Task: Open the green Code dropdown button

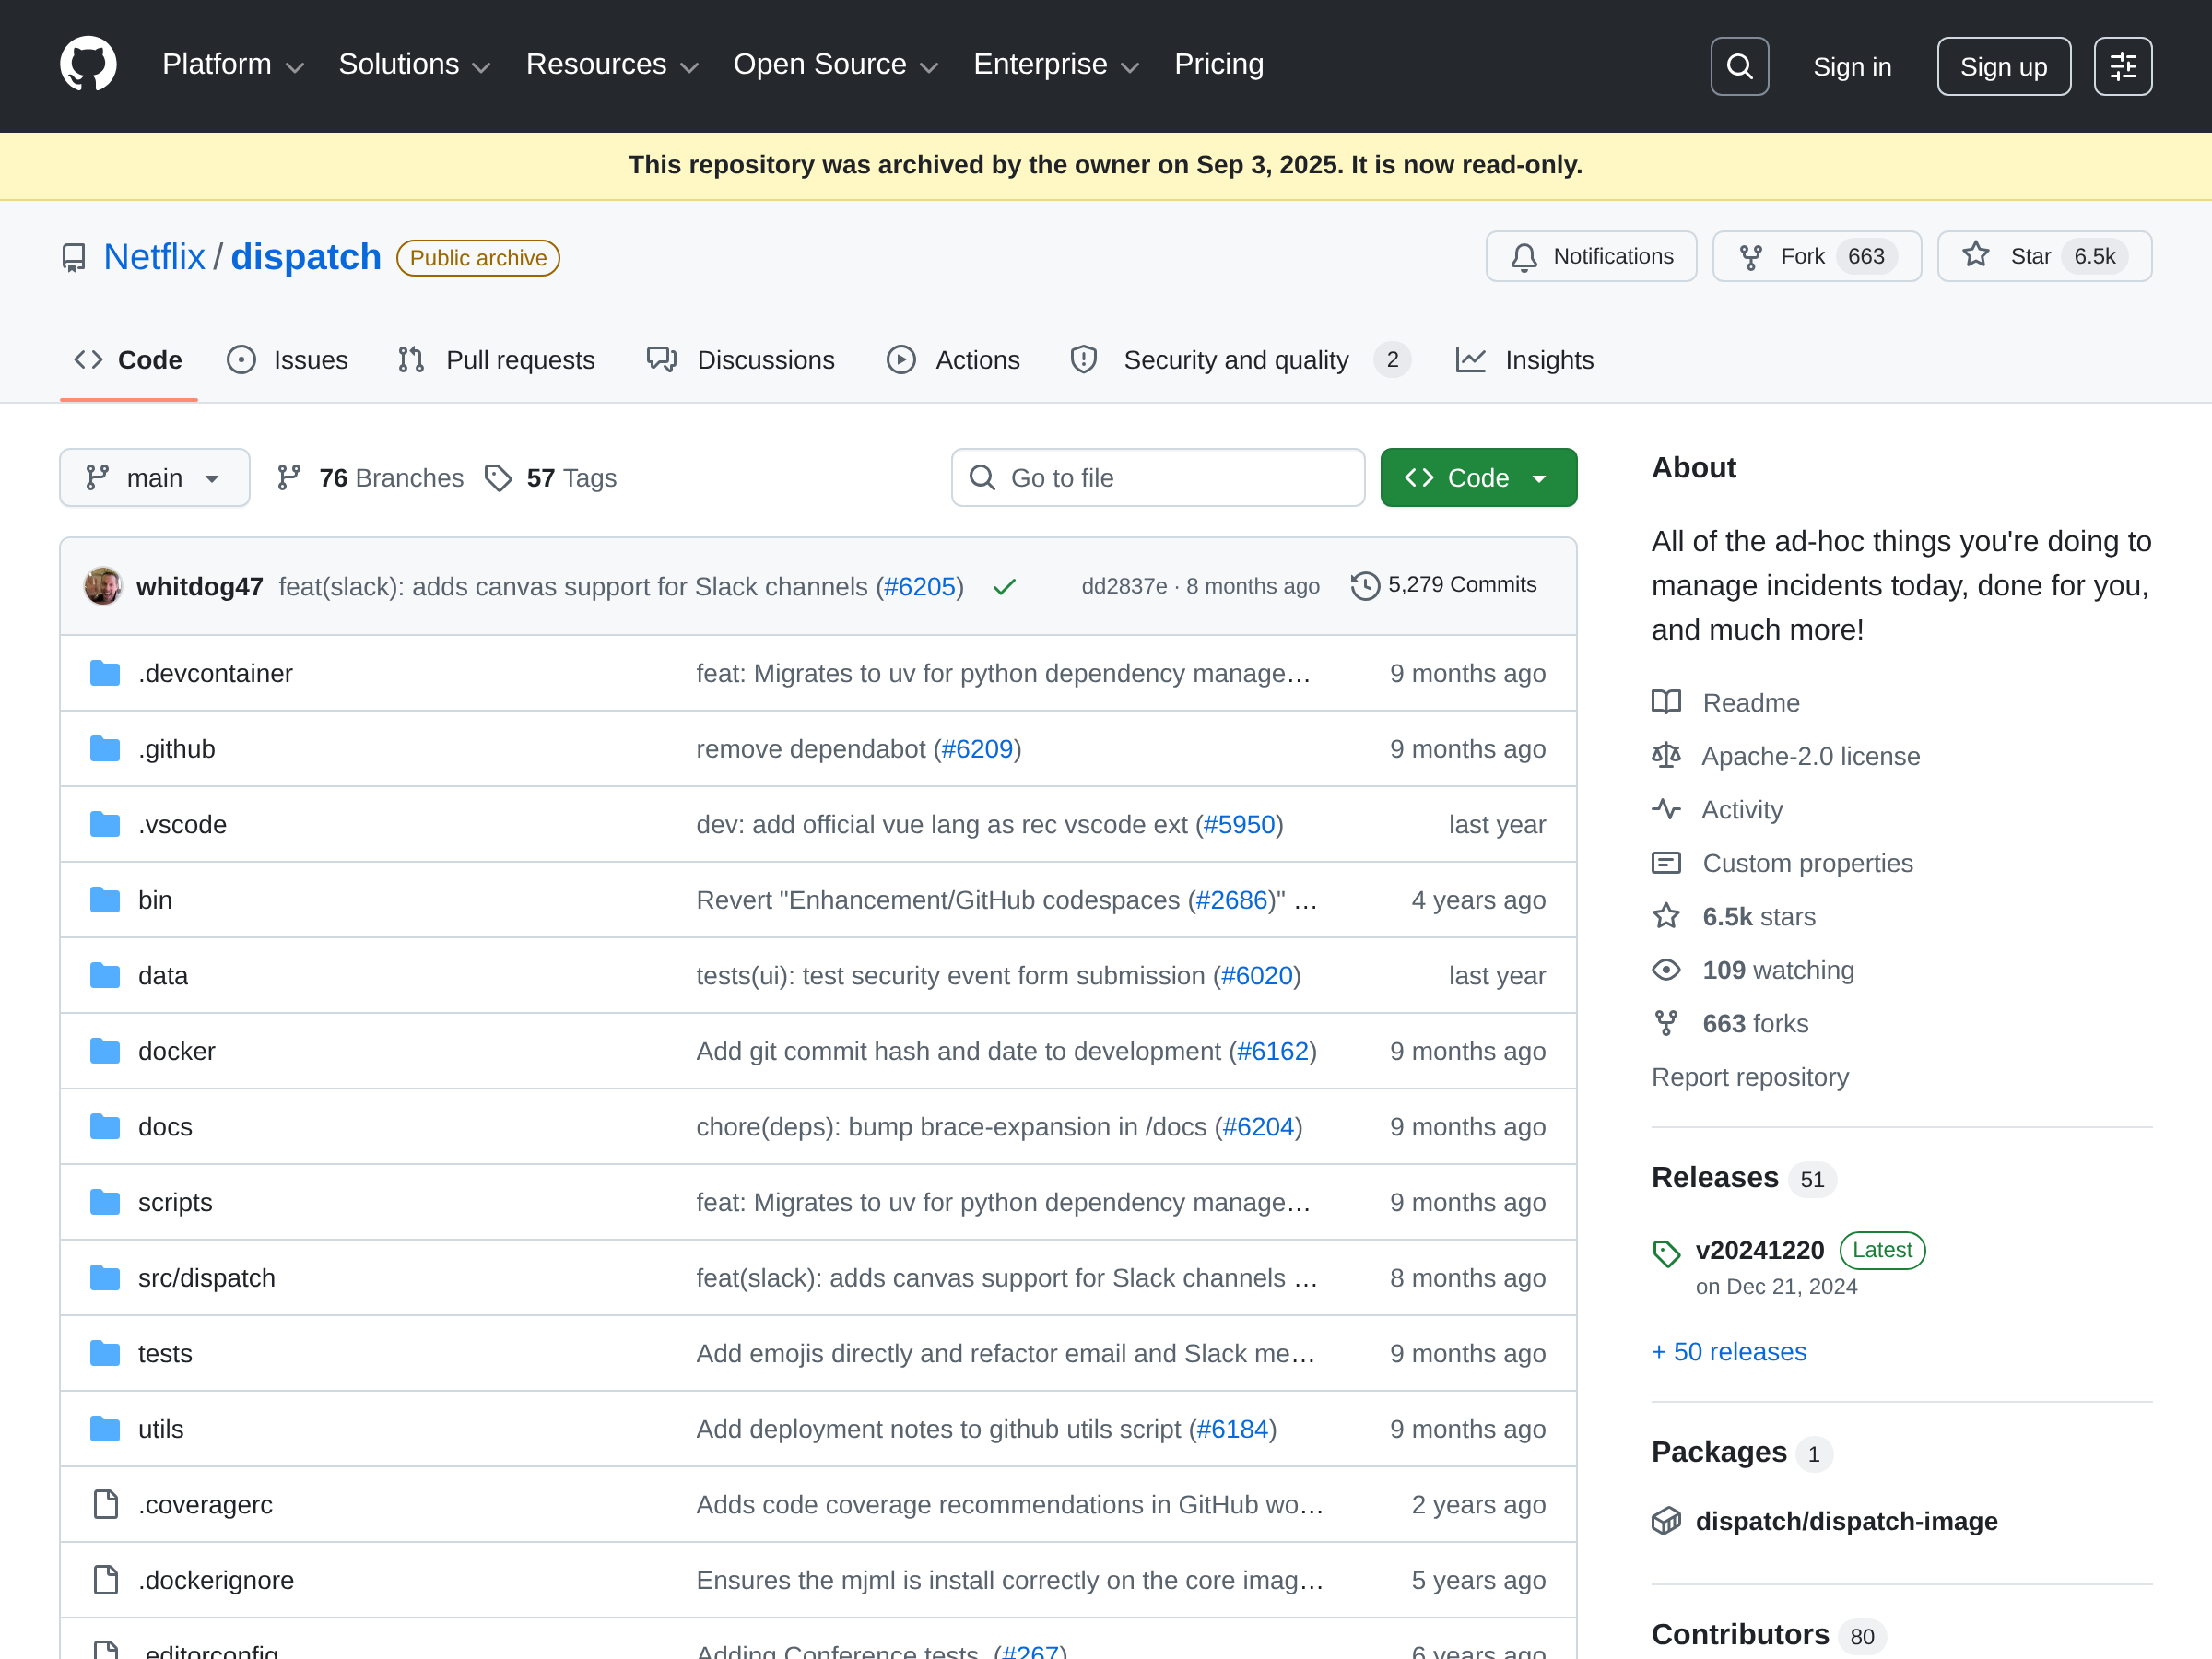Action: 1478,478
